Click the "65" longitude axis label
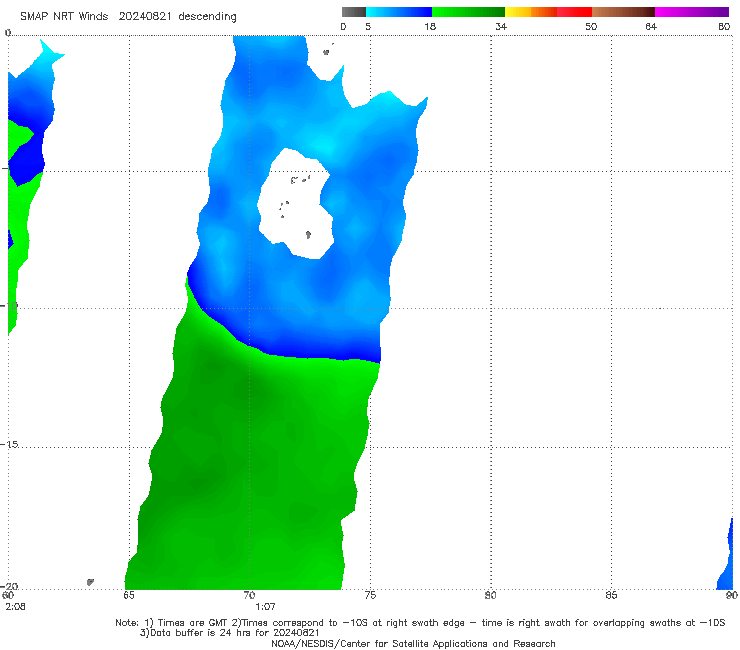 click(128, 595)
